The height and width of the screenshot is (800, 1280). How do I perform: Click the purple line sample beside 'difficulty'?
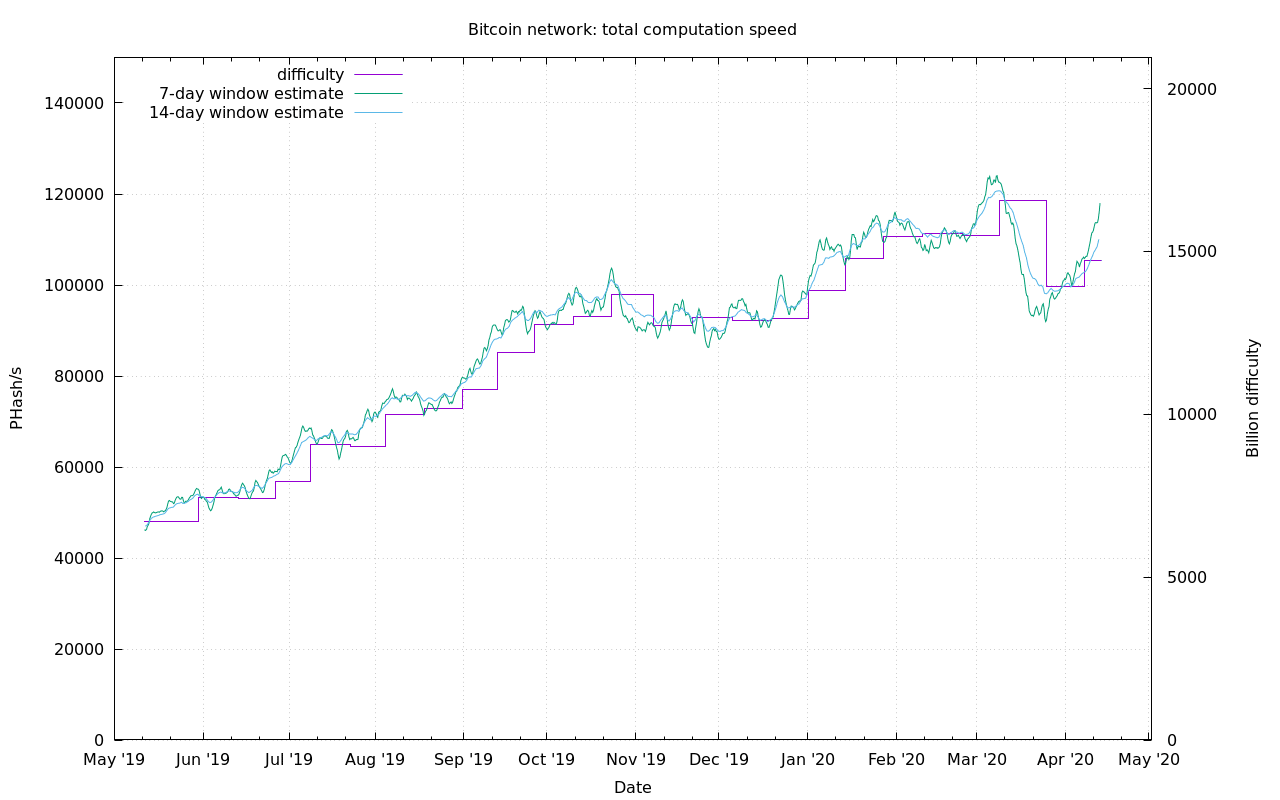378,75
